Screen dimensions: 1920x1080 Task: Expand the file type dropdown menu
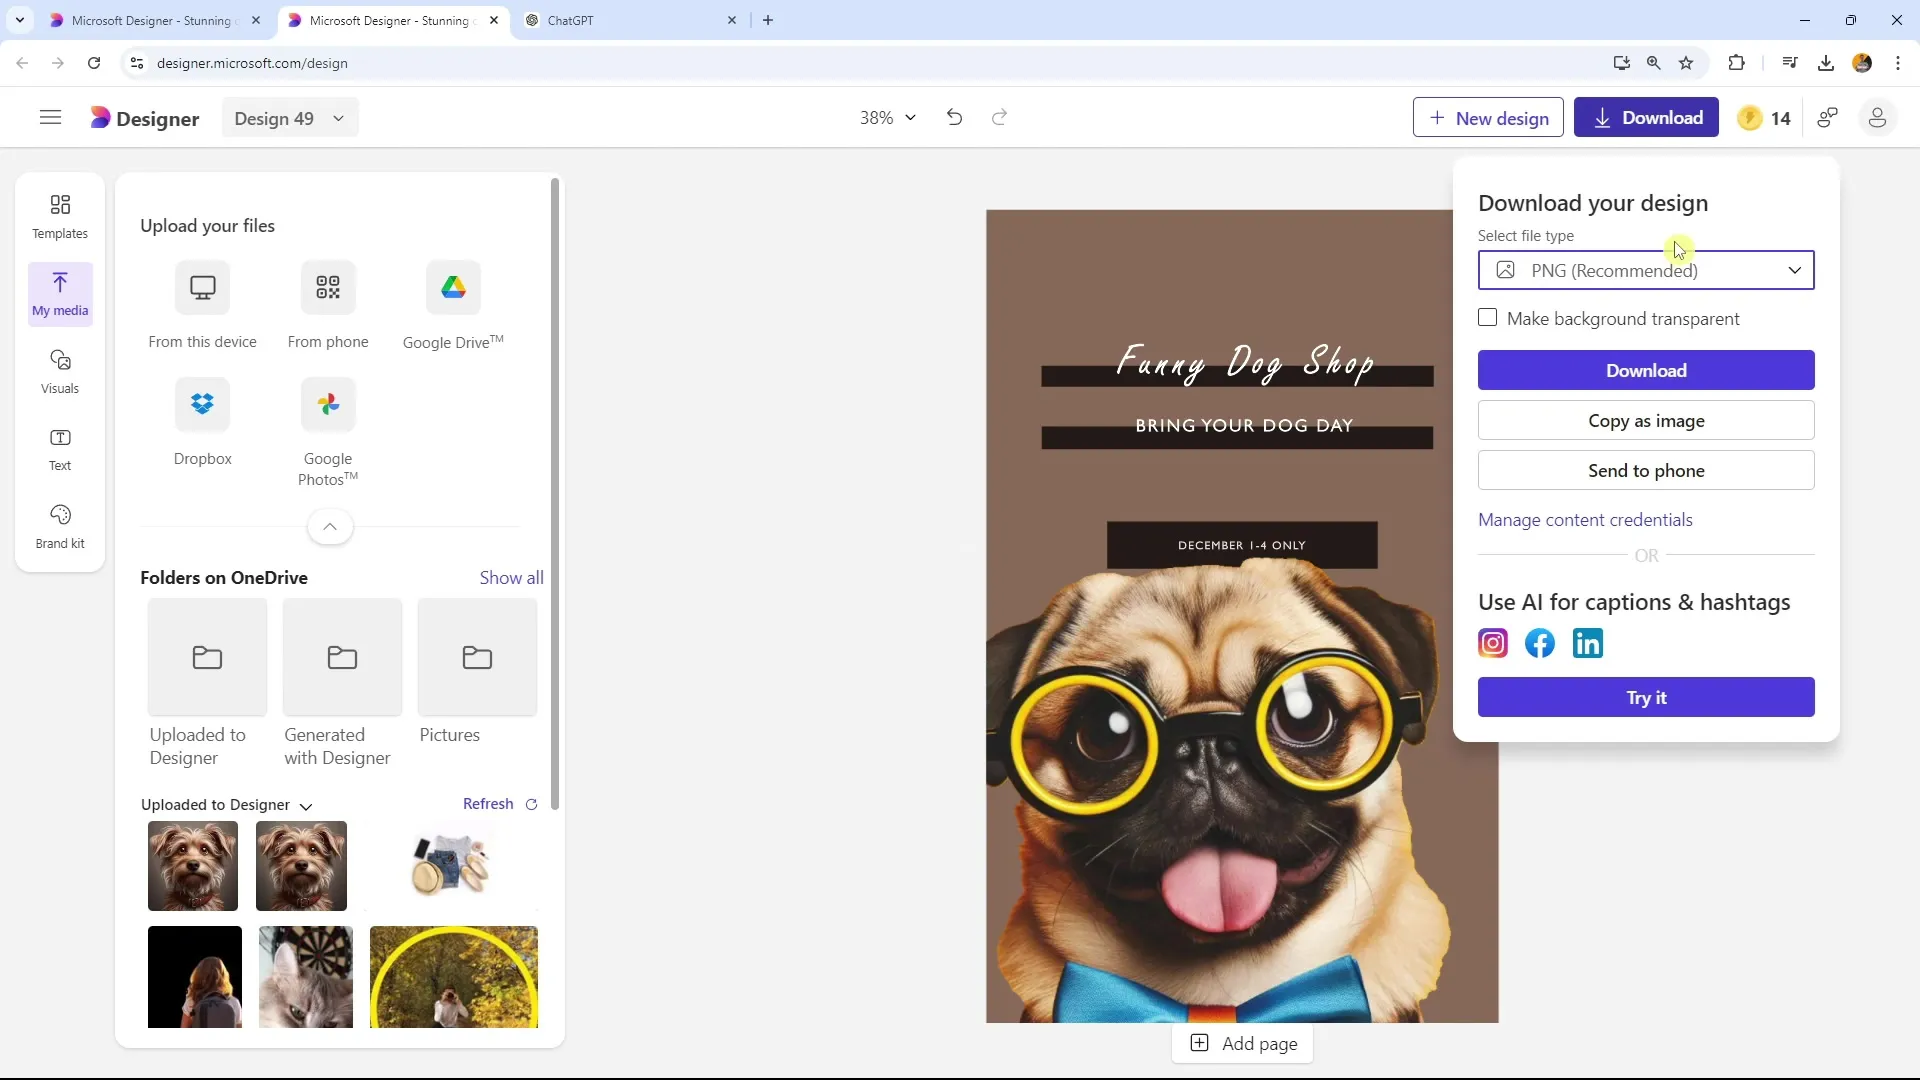pyautogui.click(x=1795, y=269)
